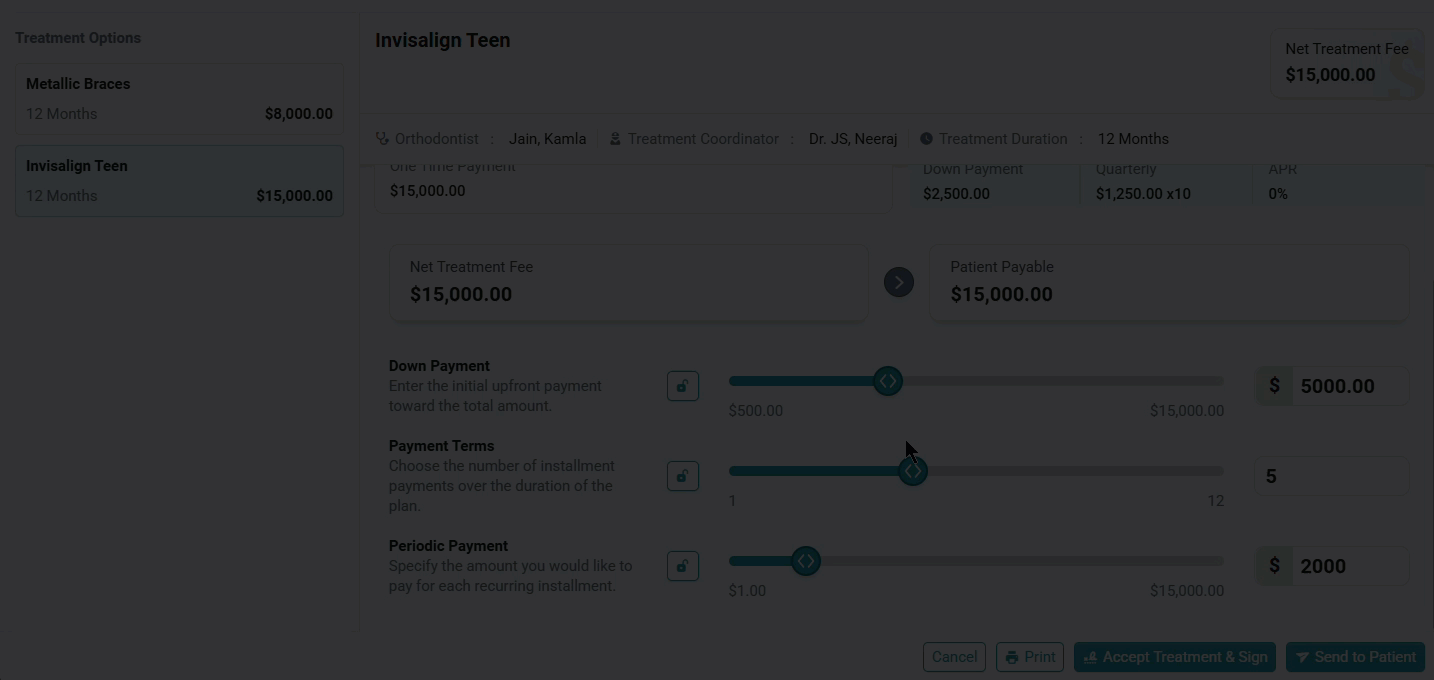1434x680 pixels.
Task: Click the Down Payment $2,500.00 value
Action: tap(956, 194)
